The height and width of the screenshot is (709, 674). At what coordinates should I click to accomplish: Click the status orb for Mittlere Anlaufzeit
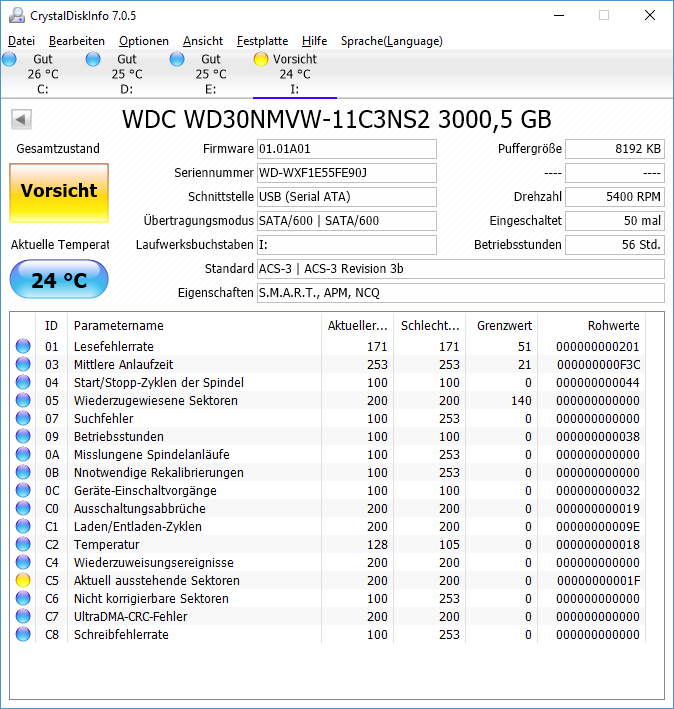pos(23,364)
